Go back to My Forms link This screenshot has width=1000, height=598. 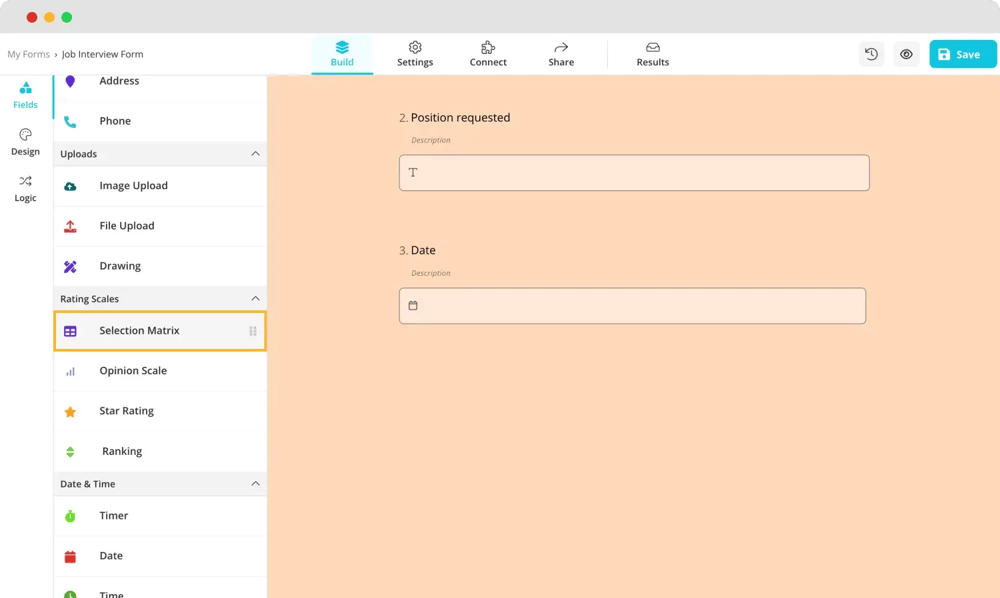point(28,54)
